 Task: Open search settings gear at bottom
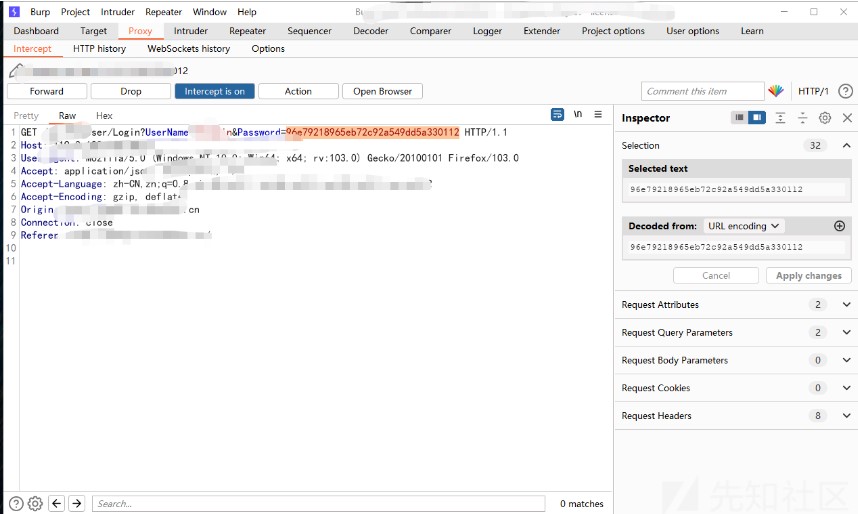tap(35, 503)
